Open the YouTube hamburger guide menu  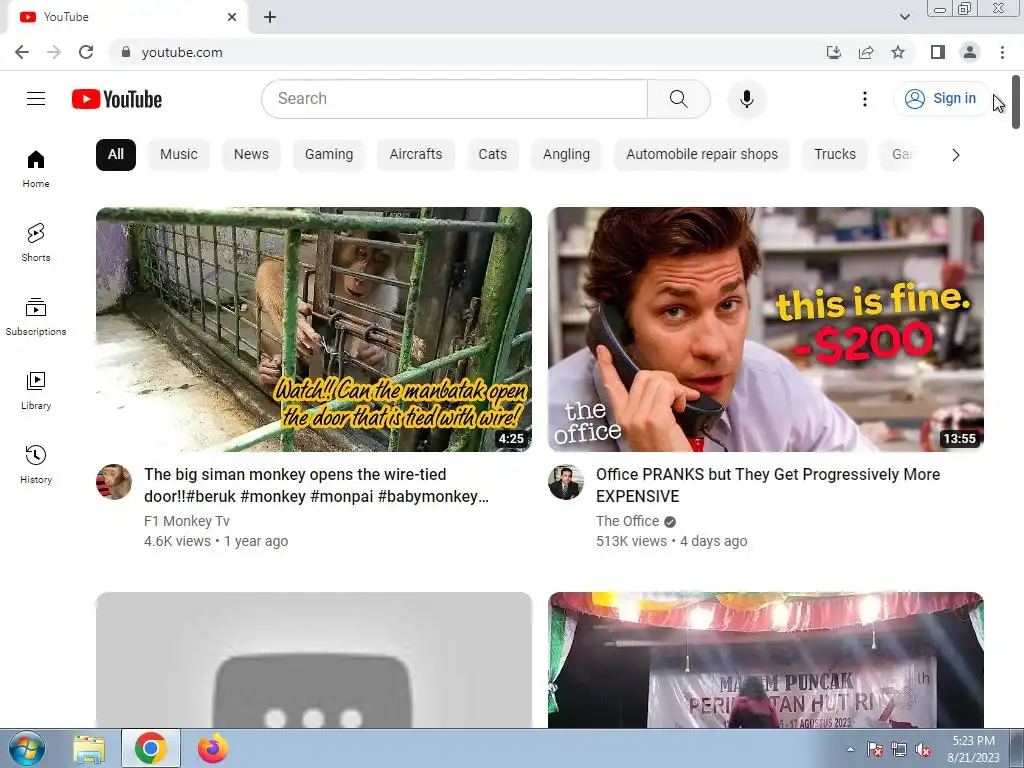pos(36,99)
